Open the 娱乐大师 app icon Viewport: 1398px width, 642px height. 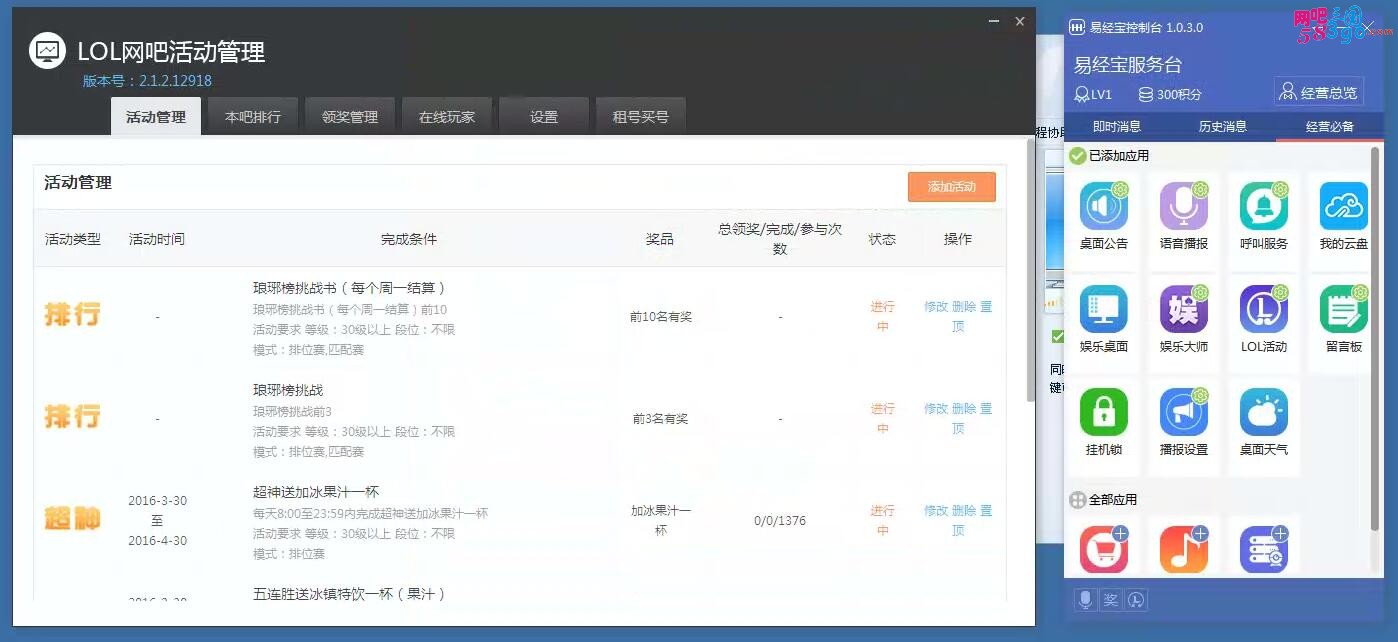pos(1184,310)
